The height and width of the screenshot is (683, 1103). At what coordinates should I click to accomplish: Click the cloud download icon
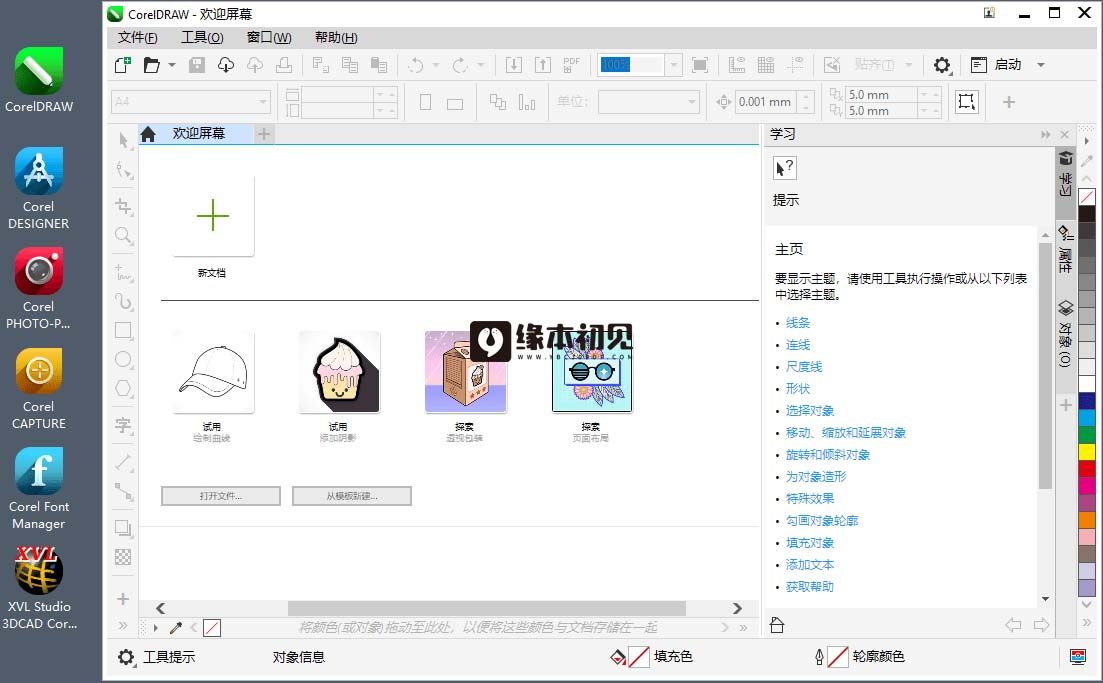pos(226,65)
